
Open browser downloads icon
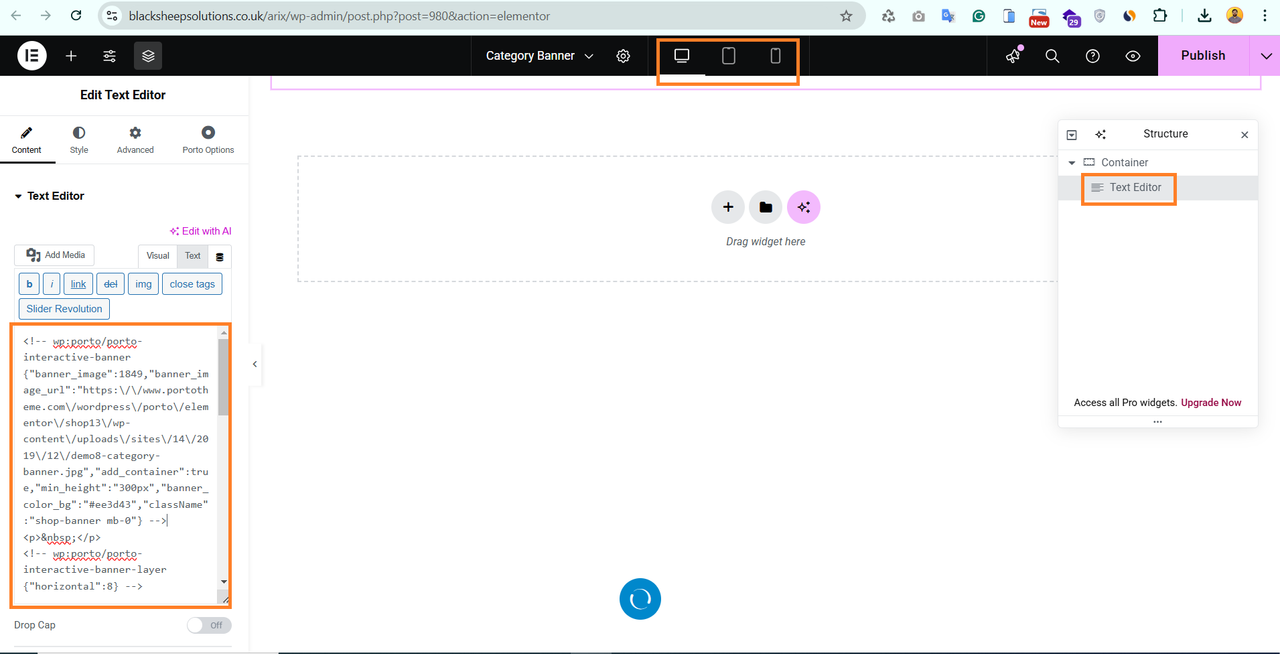[x=1204, y=16]
